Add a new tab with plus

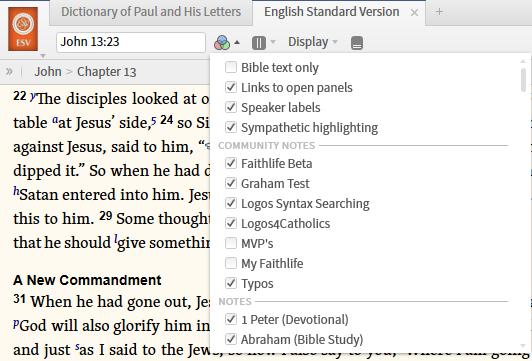(439, 12)
